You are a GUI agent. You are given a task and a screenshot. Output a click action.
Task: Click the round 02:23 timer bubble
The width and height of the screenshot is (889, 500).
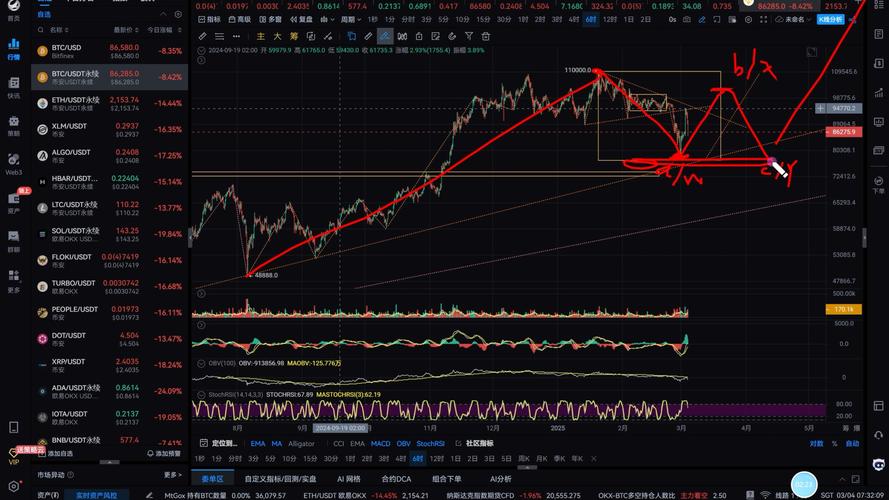pos(804,485)
